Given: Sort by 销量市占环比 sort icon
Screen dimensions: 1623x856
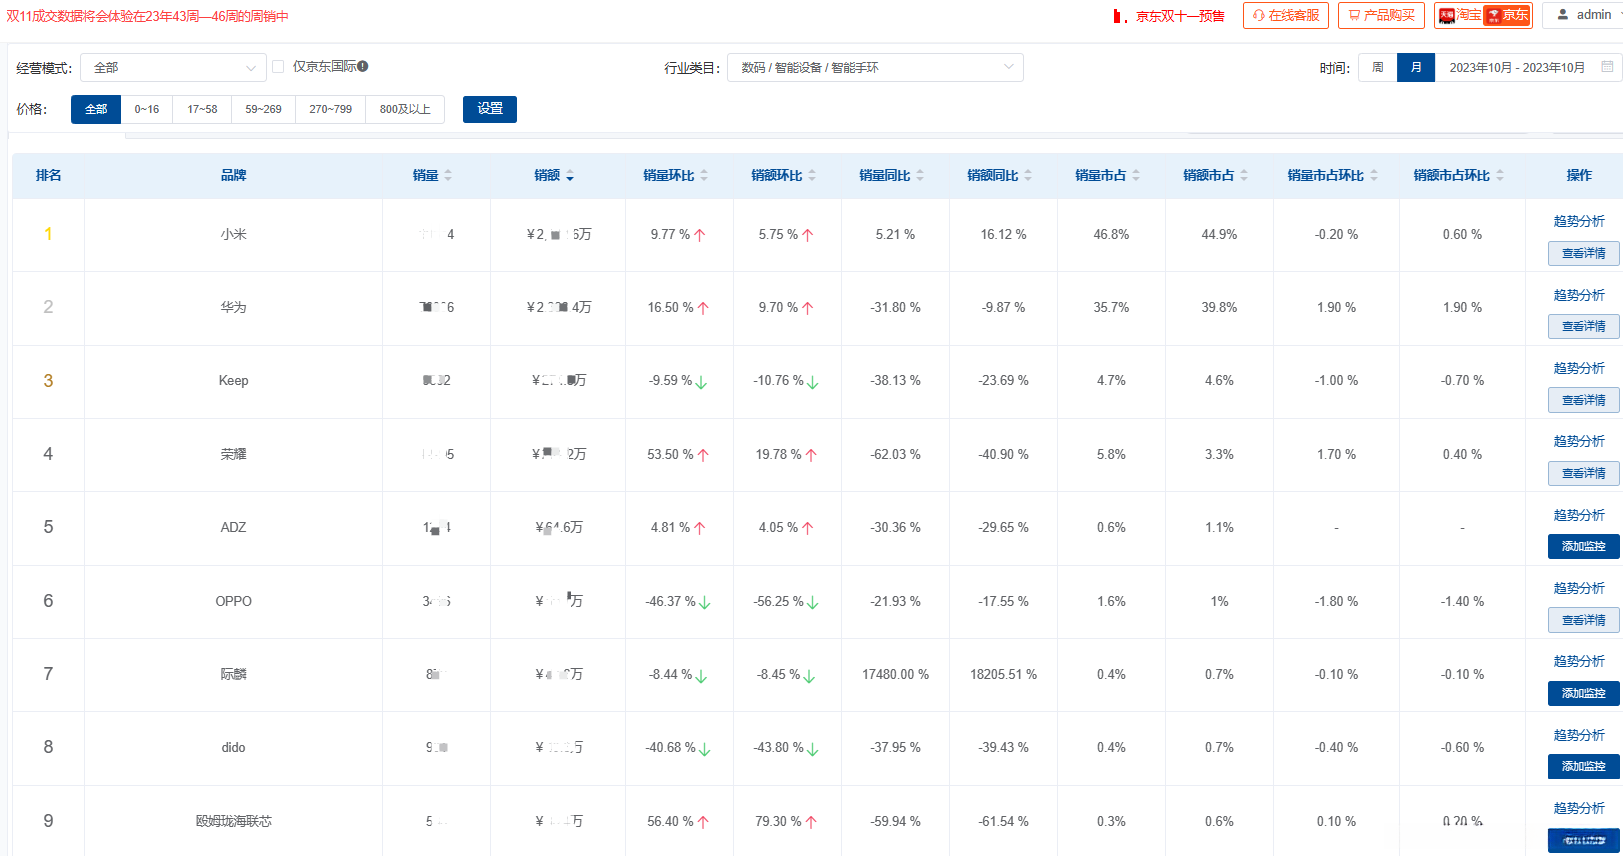Looking at the screenshot, I should click(1374, 176).
